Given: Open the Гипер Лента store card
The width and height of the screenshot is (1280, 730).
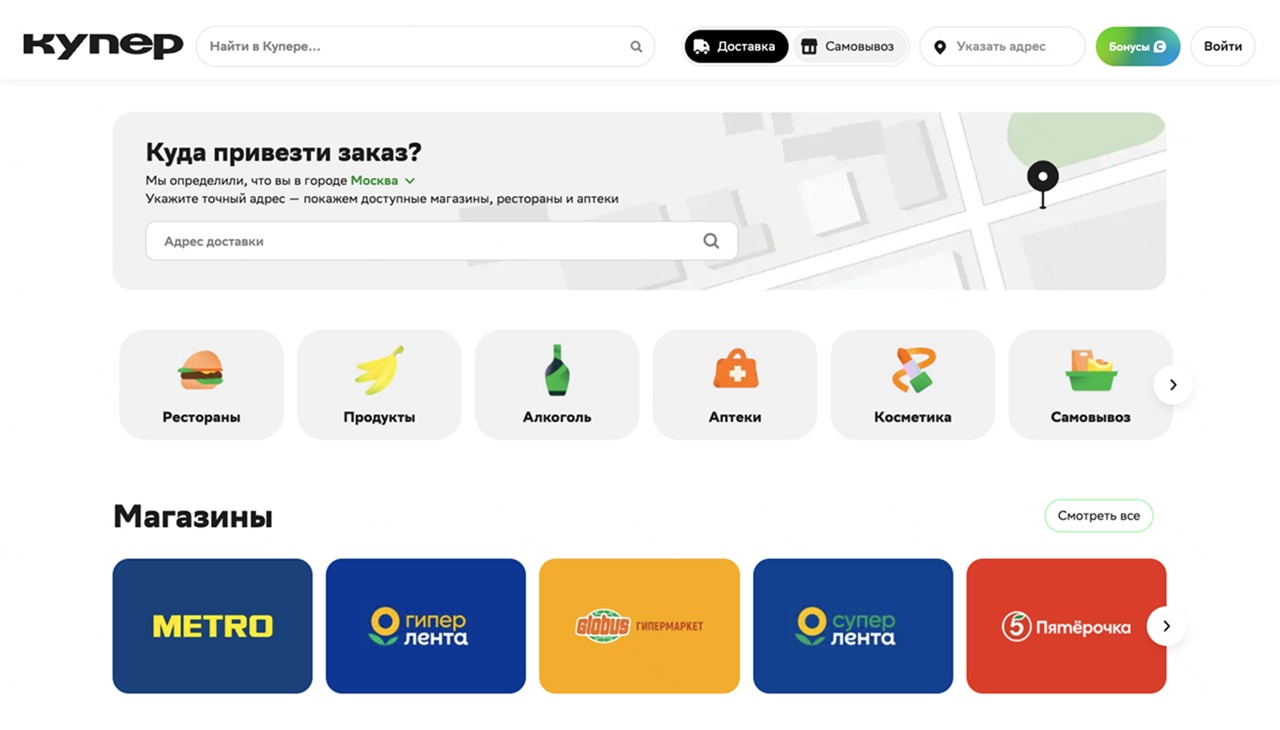Looking at the screenshot, I should (426, 626).
